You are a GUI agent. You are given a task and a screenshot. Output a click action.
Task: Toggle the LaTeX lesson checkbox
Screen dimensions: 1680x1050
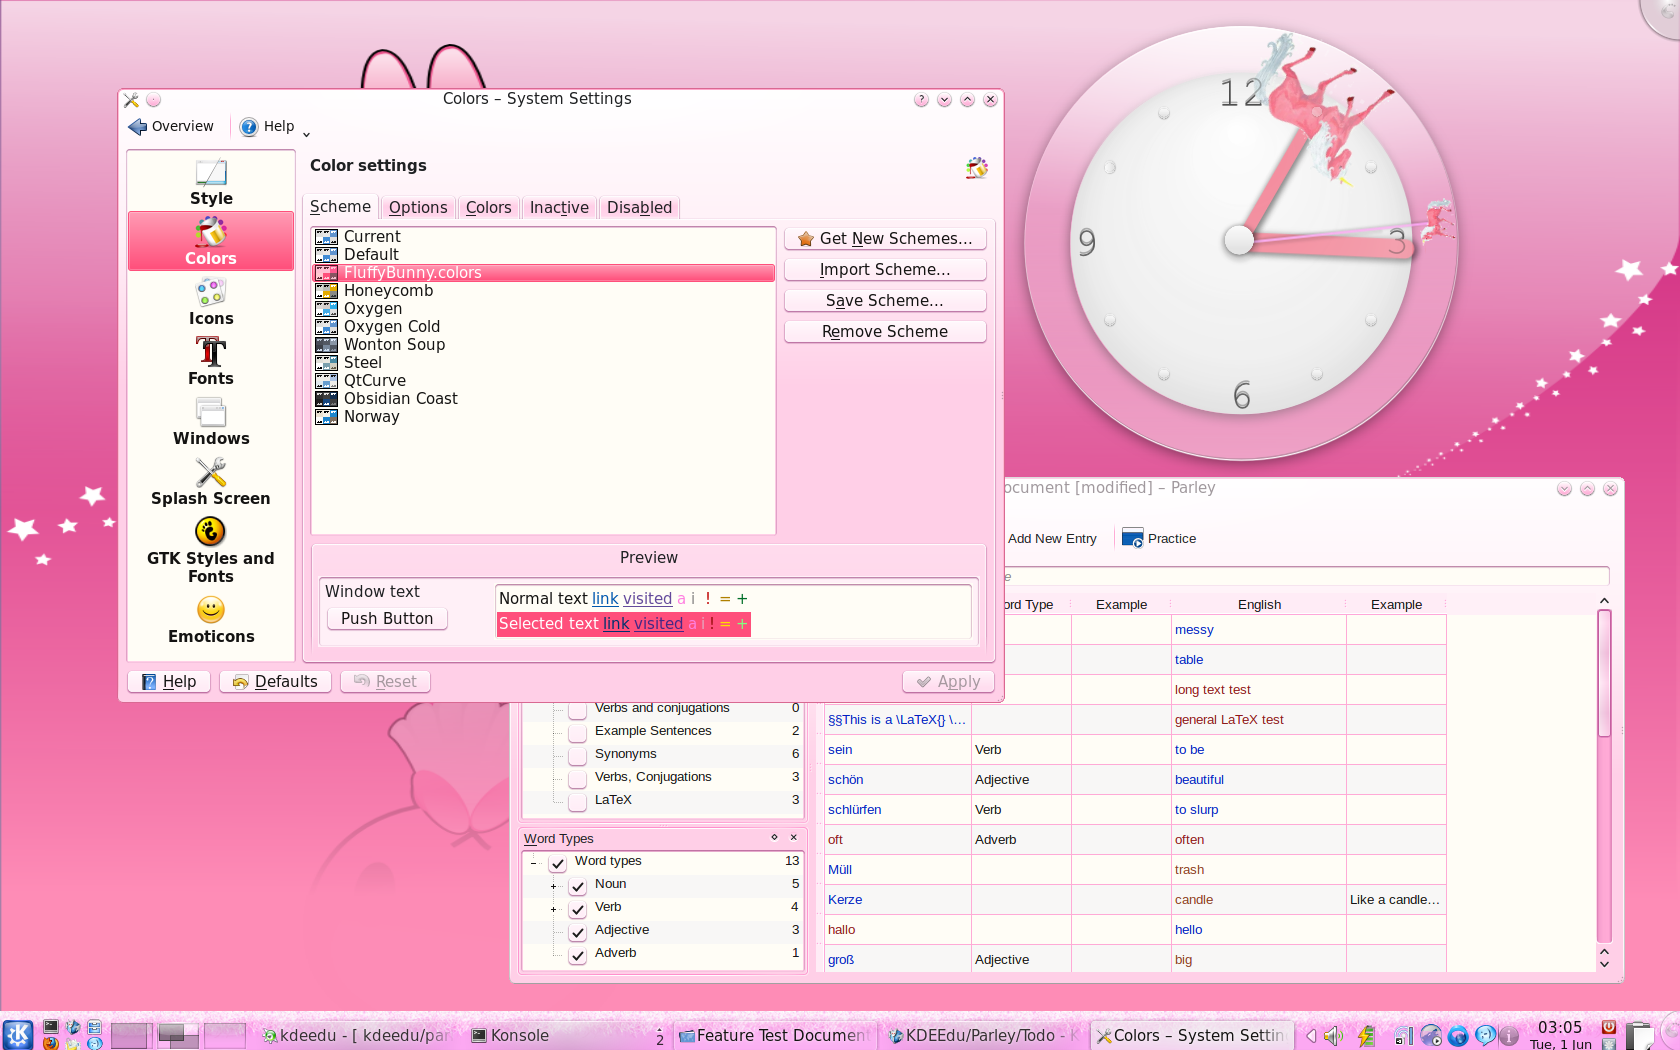point(577,801)
